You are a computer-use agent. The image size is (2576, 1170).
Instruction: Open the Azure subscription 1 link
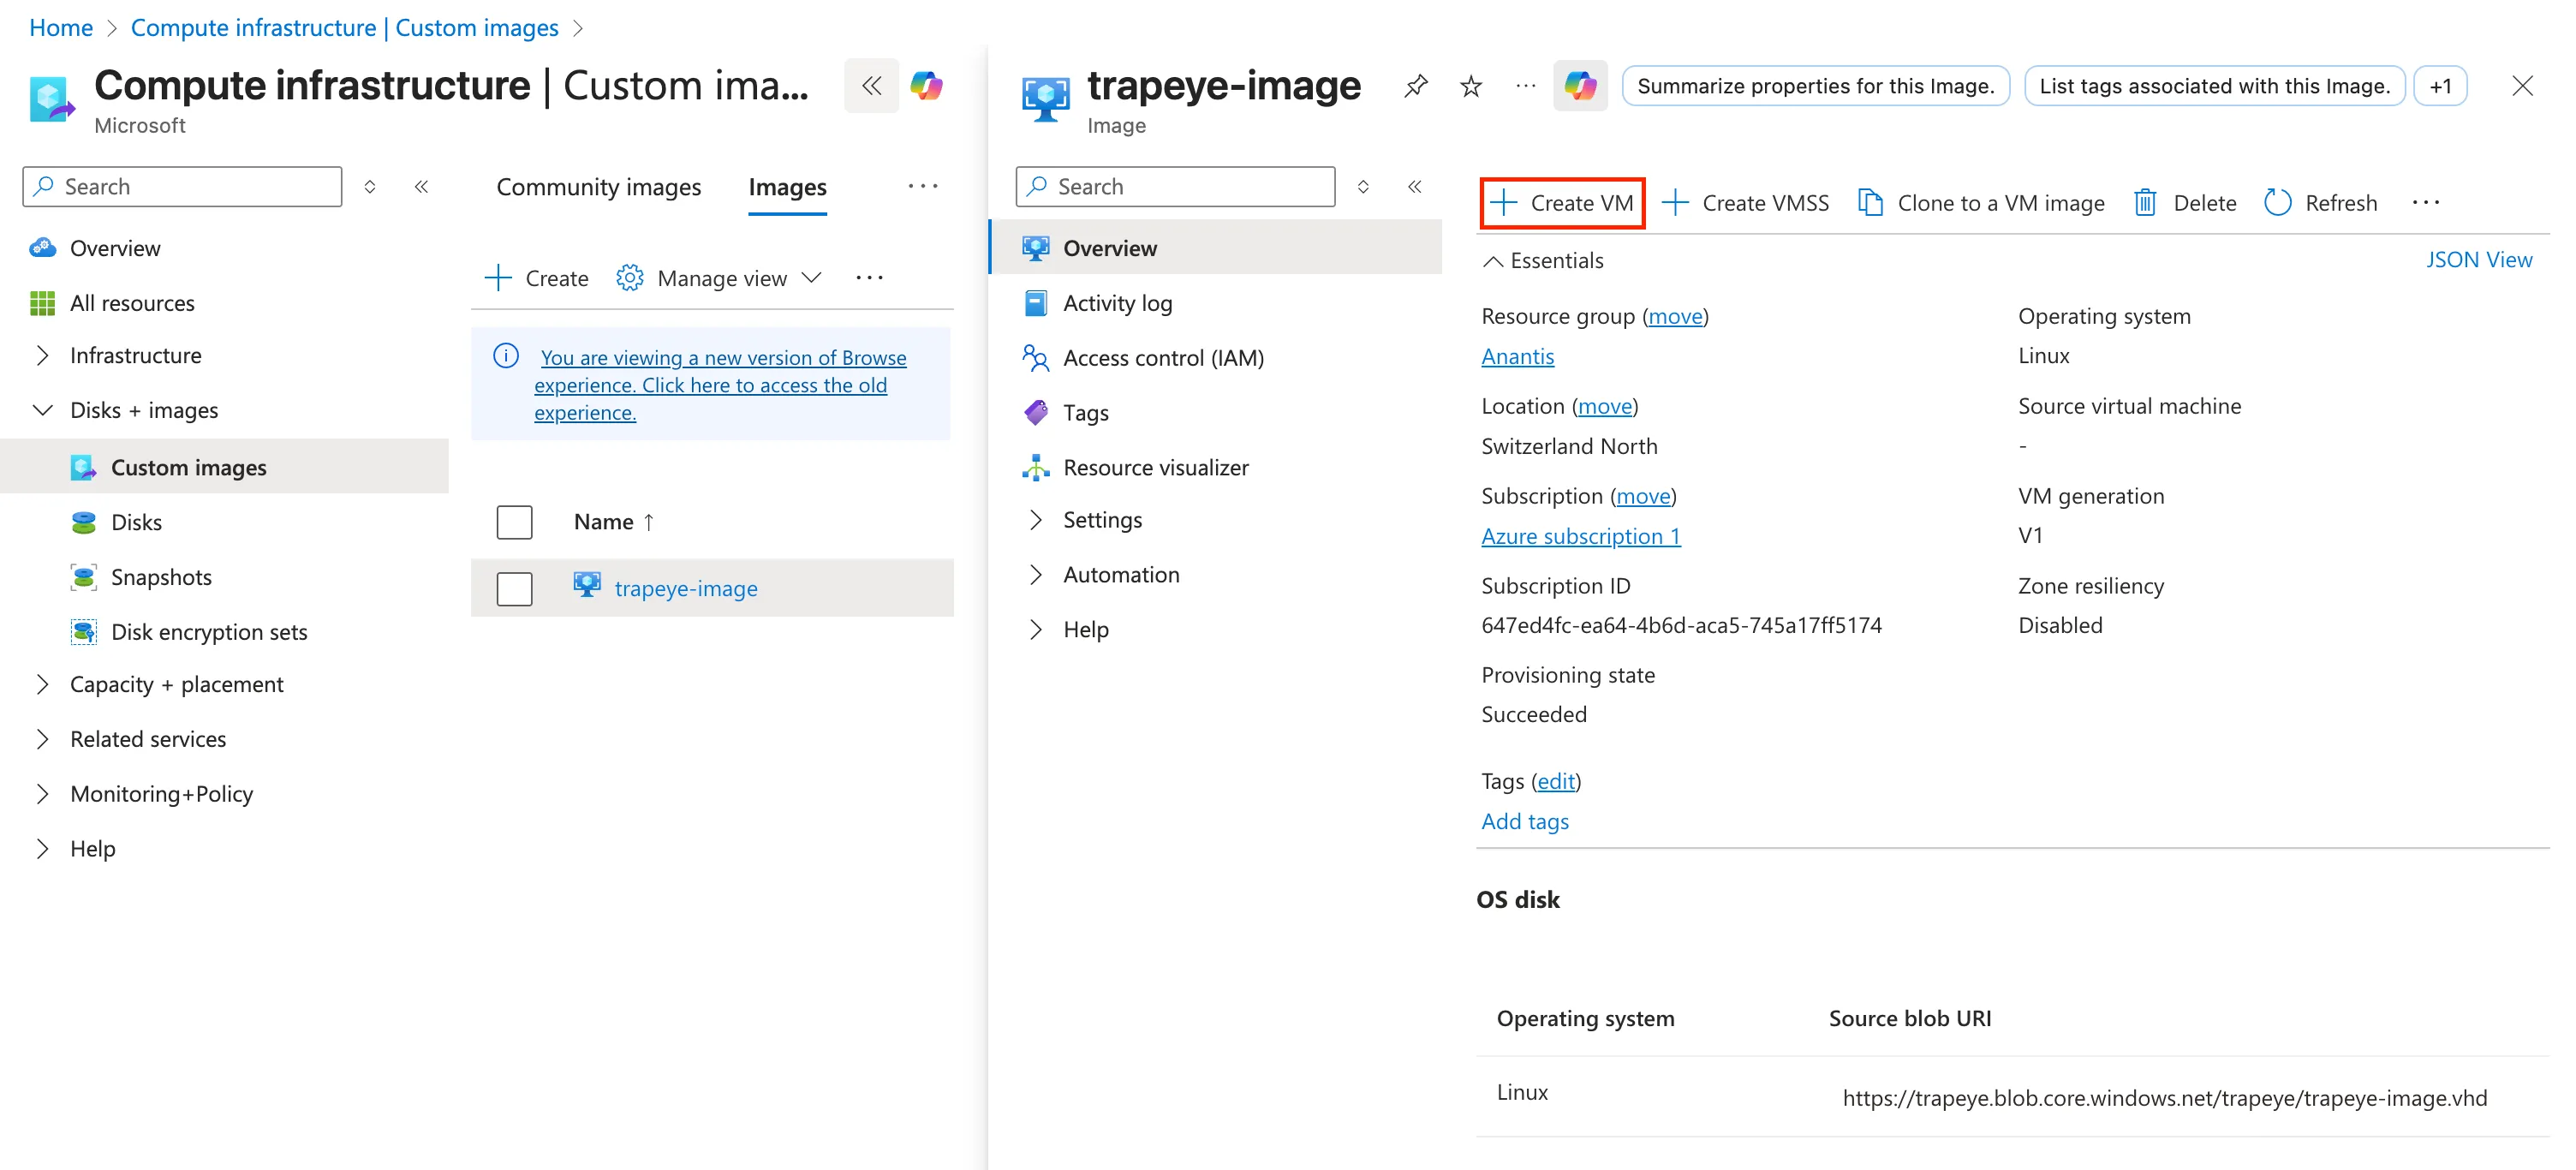tap(1580, 536)
